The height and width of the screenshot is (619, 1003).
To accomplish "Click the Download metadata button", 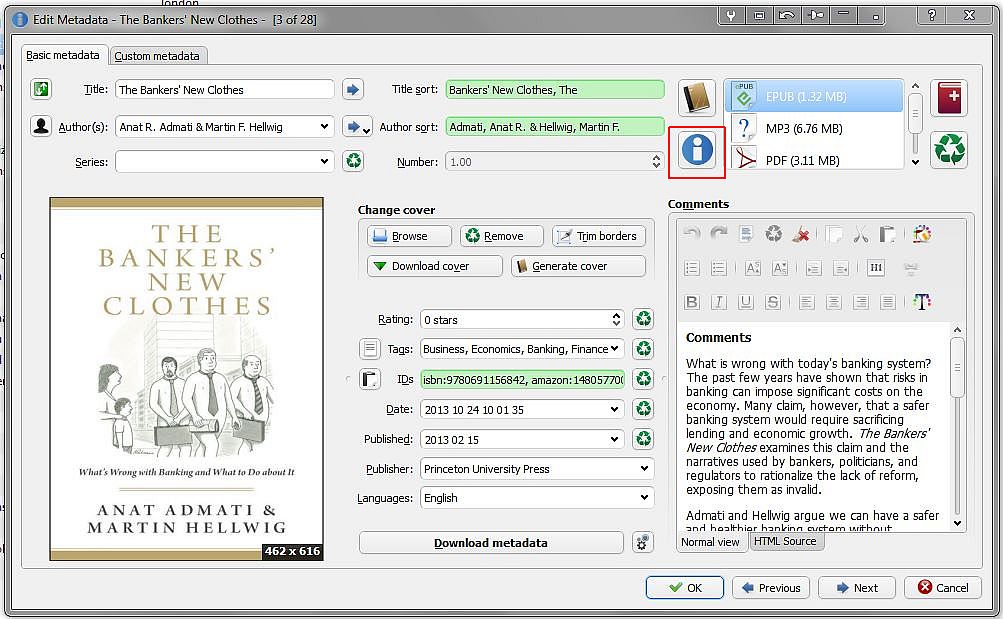I will (x=490, y=543).
